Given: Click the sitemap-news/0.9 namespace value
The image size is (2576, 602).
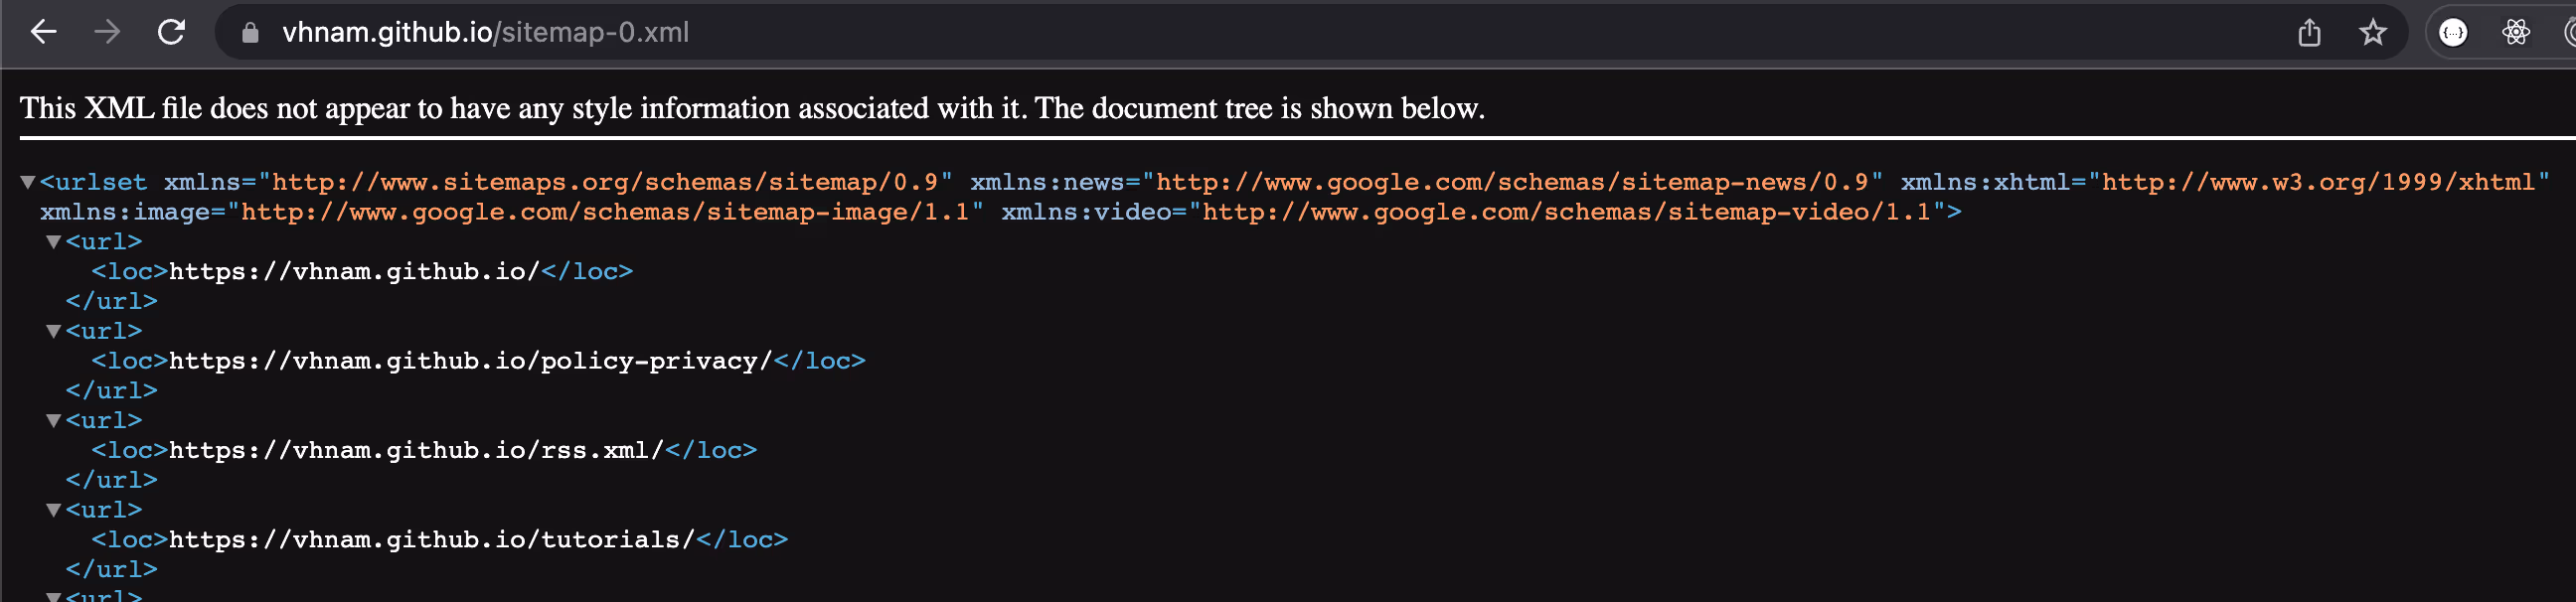Looking at the screenshot, I should pos(1513,182).
